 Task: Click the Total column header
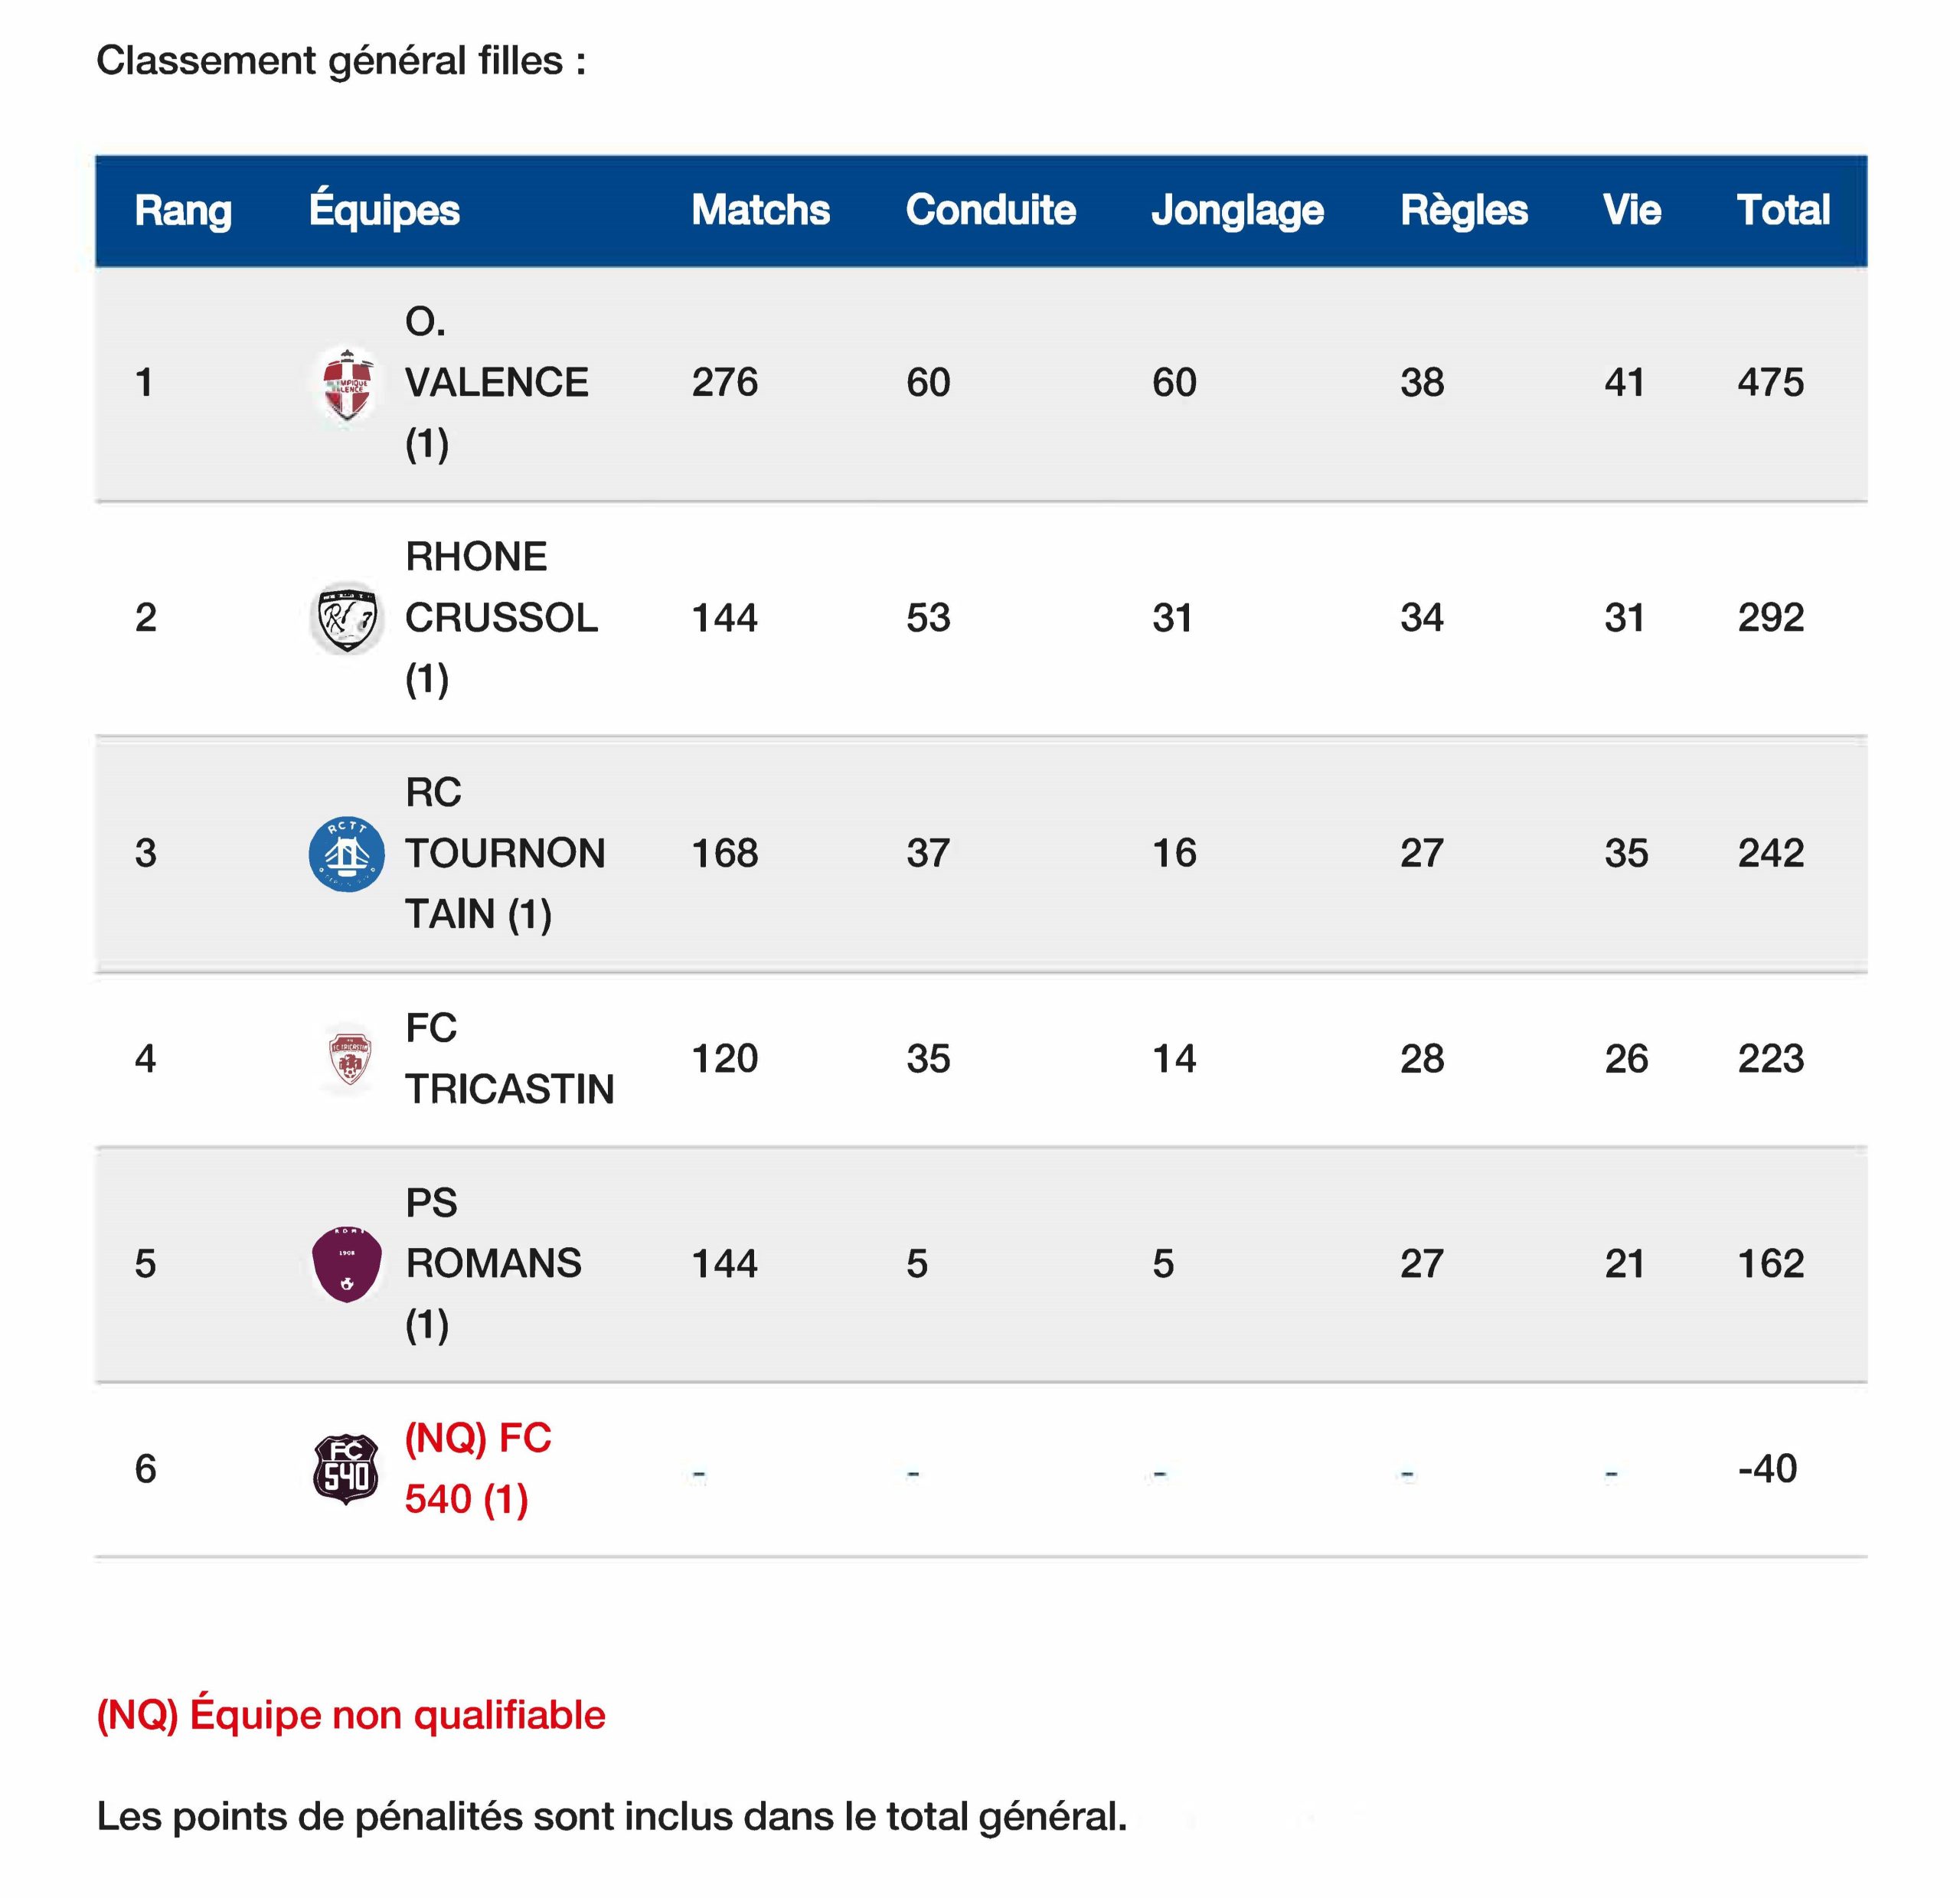tap(1783, 211)
